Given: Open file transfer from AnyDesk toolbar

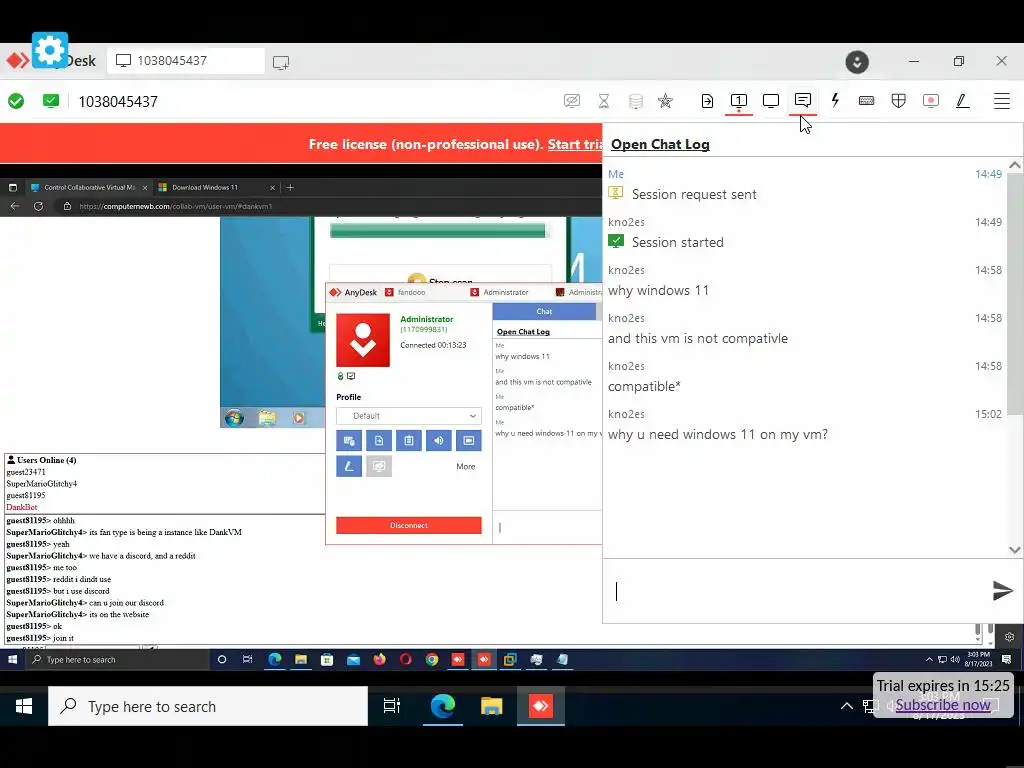Looking at the screenshot, I should coord(707,101).
